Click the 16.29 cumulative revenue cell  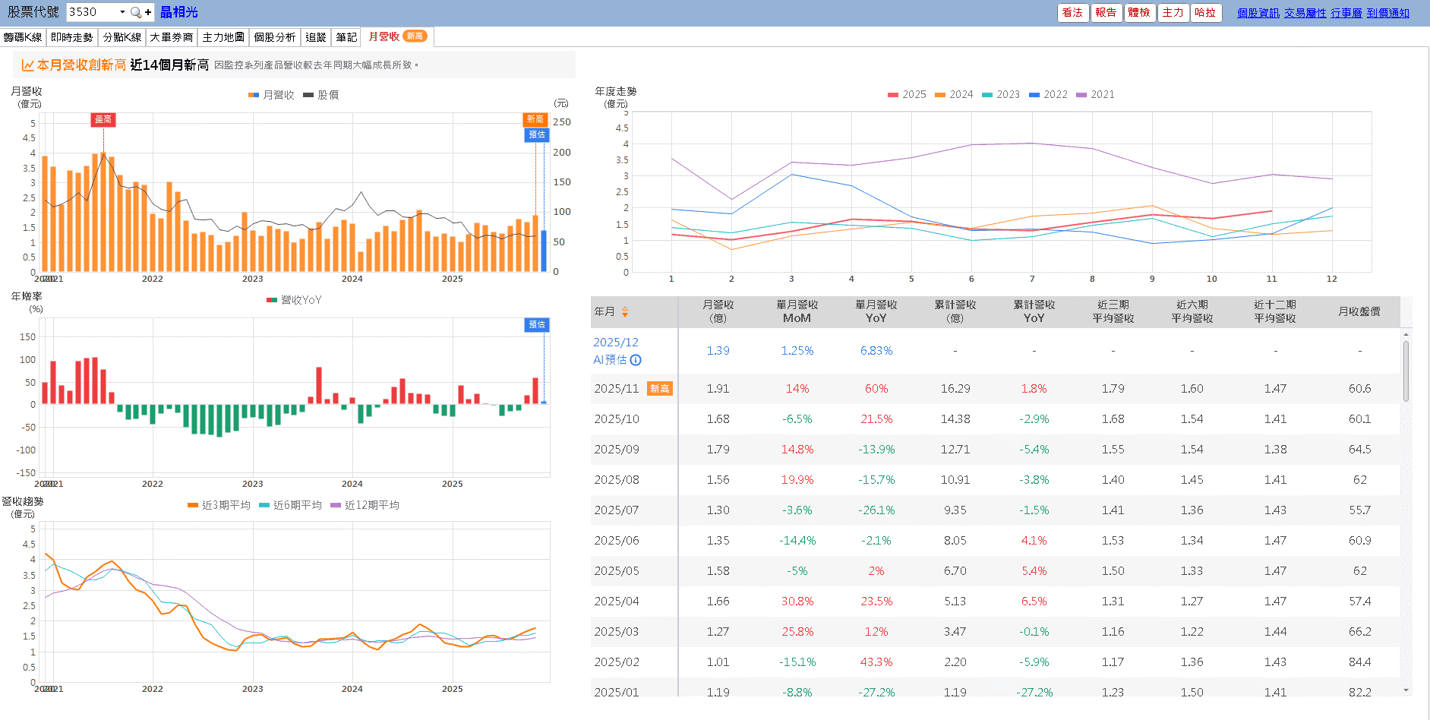[x=955, y=389]
